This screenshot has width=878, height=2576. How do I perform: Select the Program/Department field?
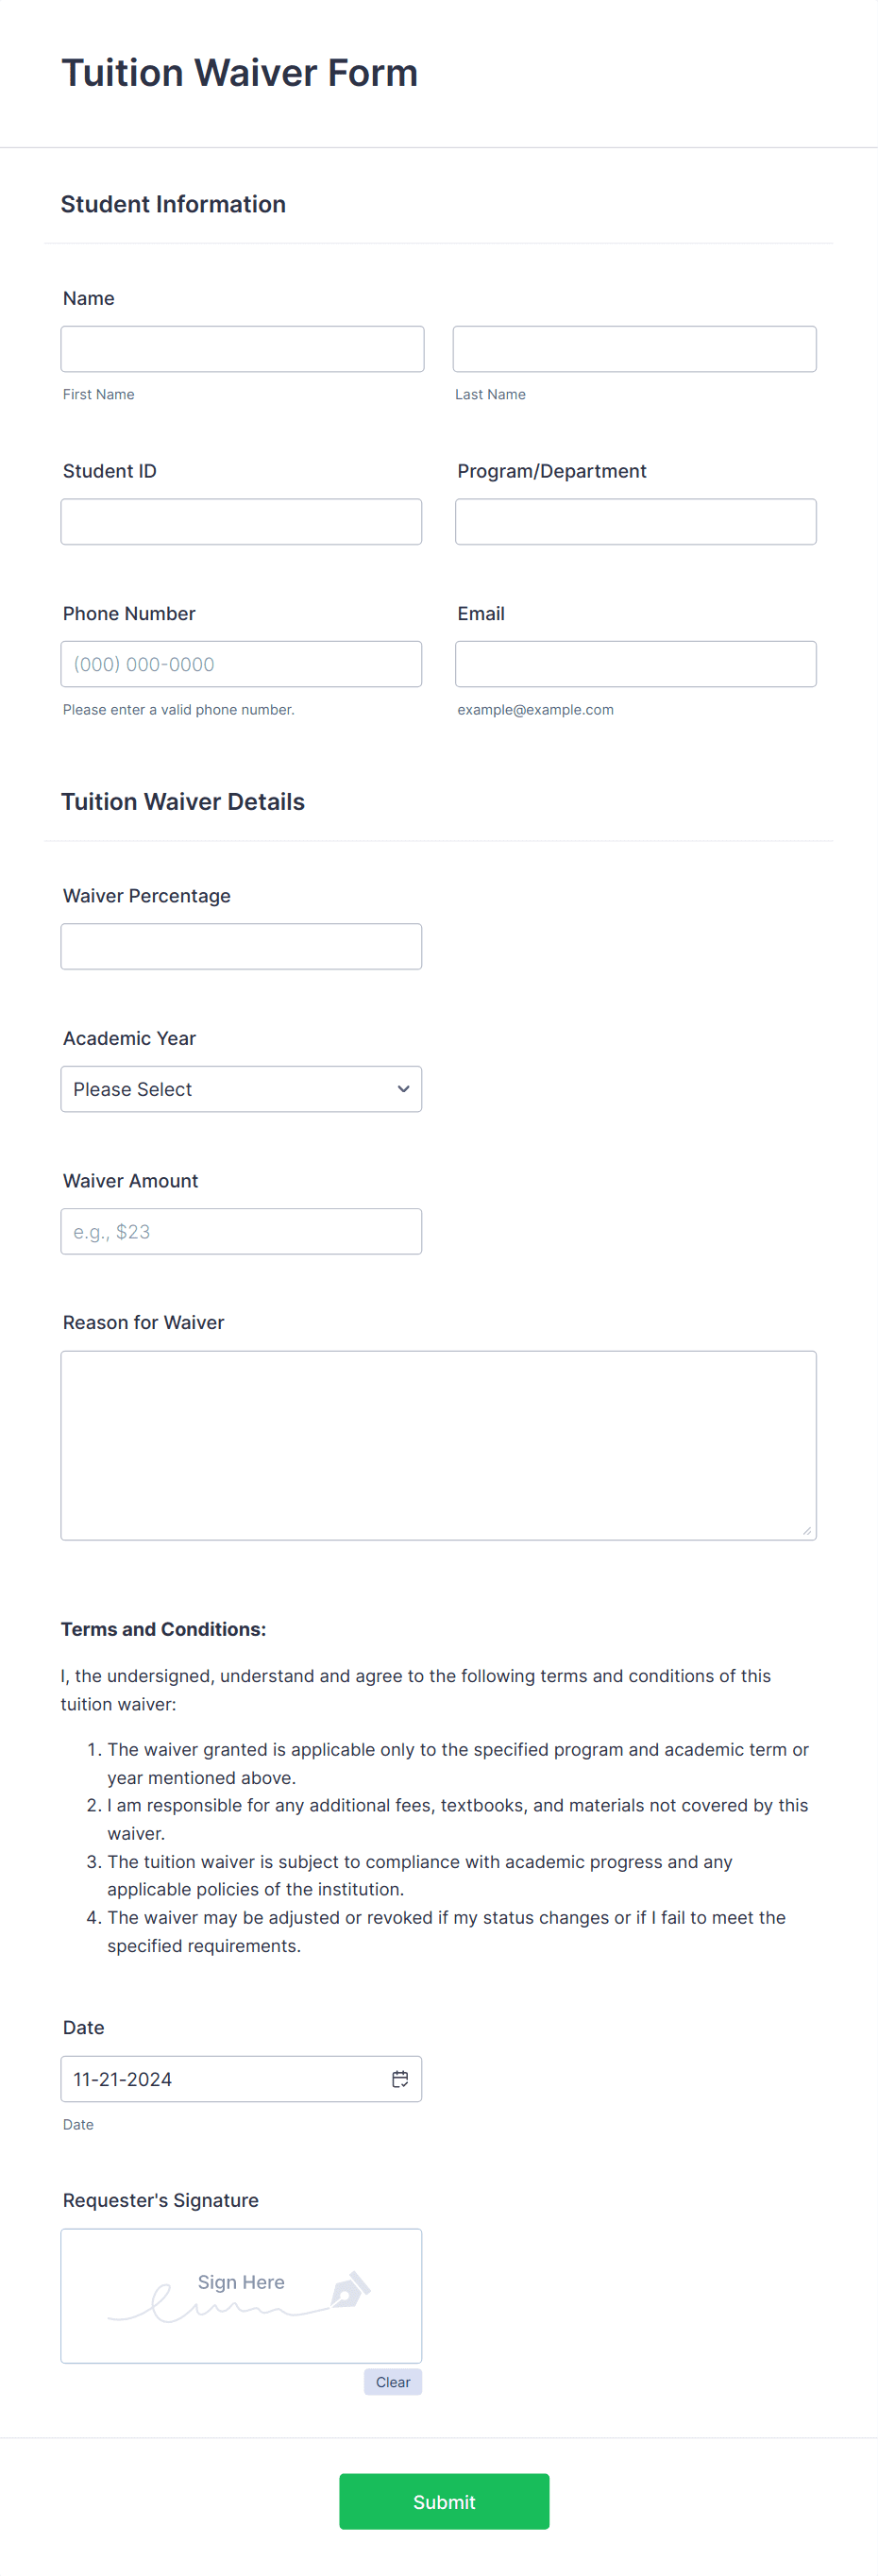point(635,521)
